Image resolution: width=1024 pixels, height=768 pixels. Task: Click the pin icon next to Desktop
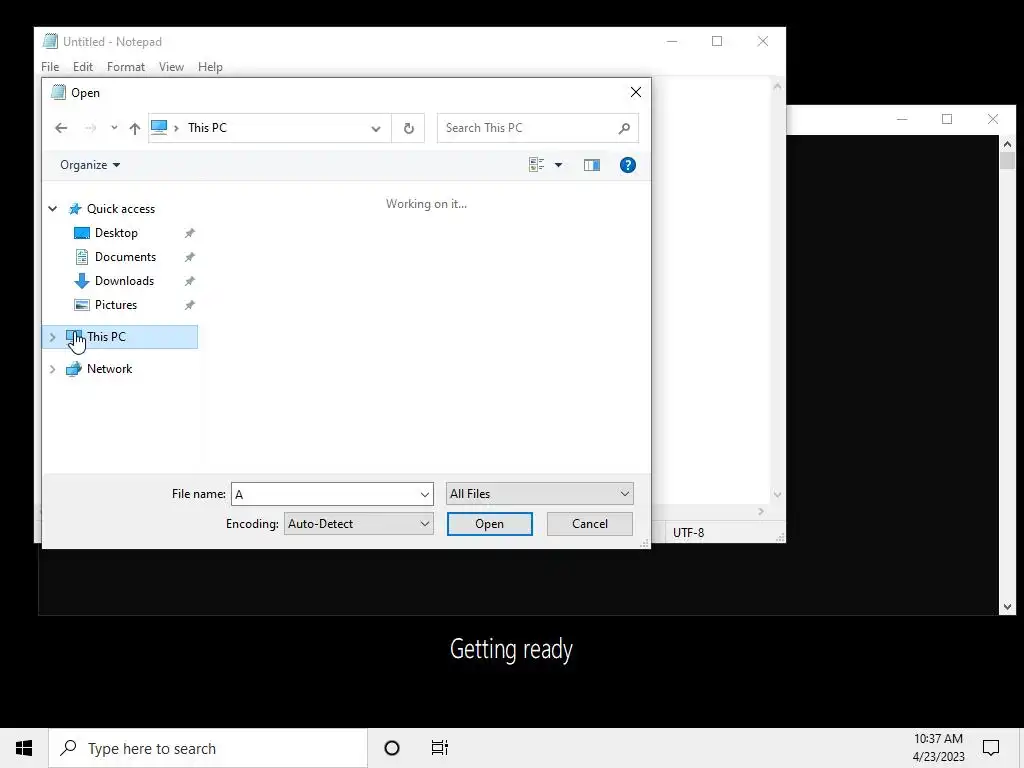tap(189, 233)
